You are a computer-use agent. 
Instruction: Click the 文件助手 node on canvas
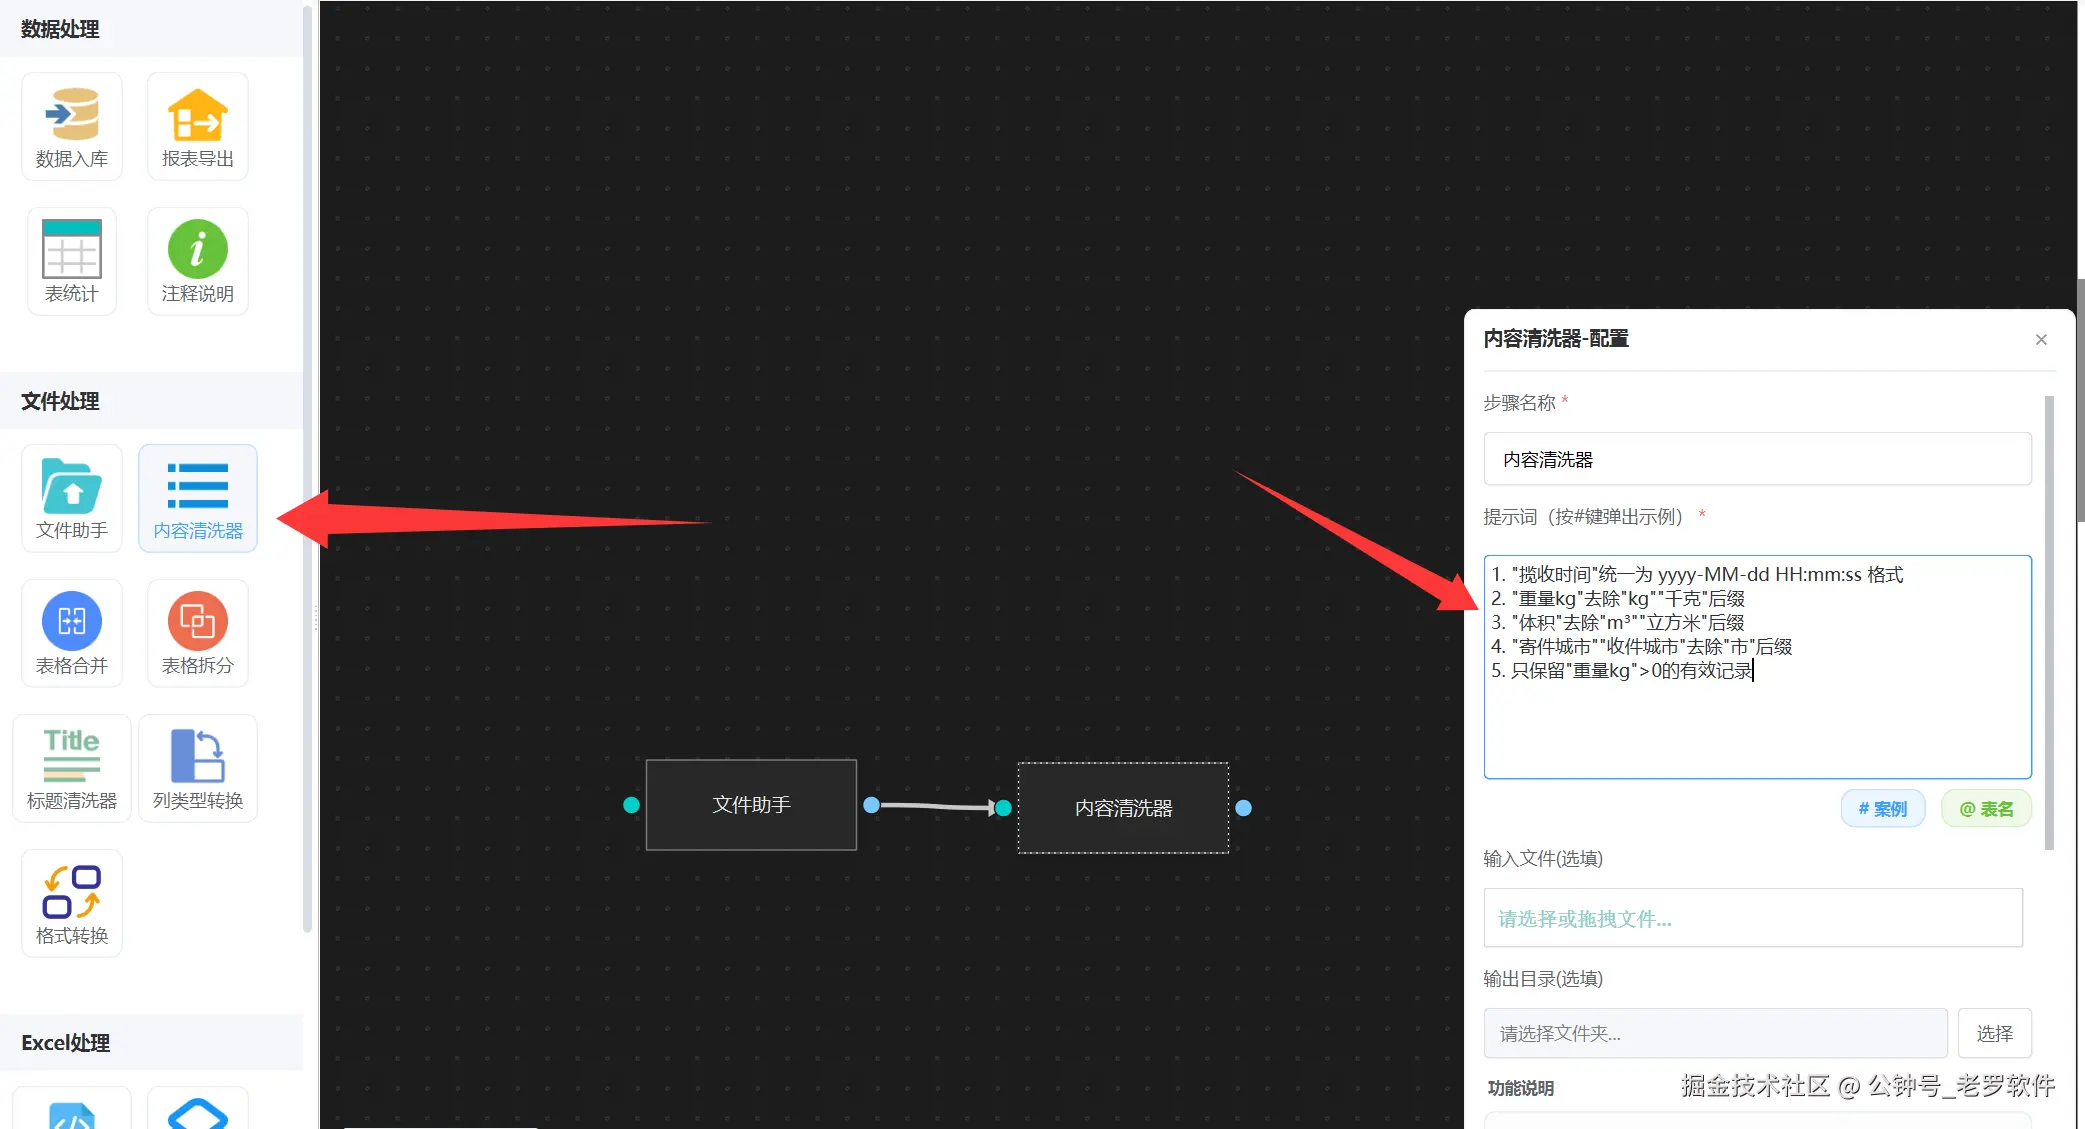pos(751,805)
